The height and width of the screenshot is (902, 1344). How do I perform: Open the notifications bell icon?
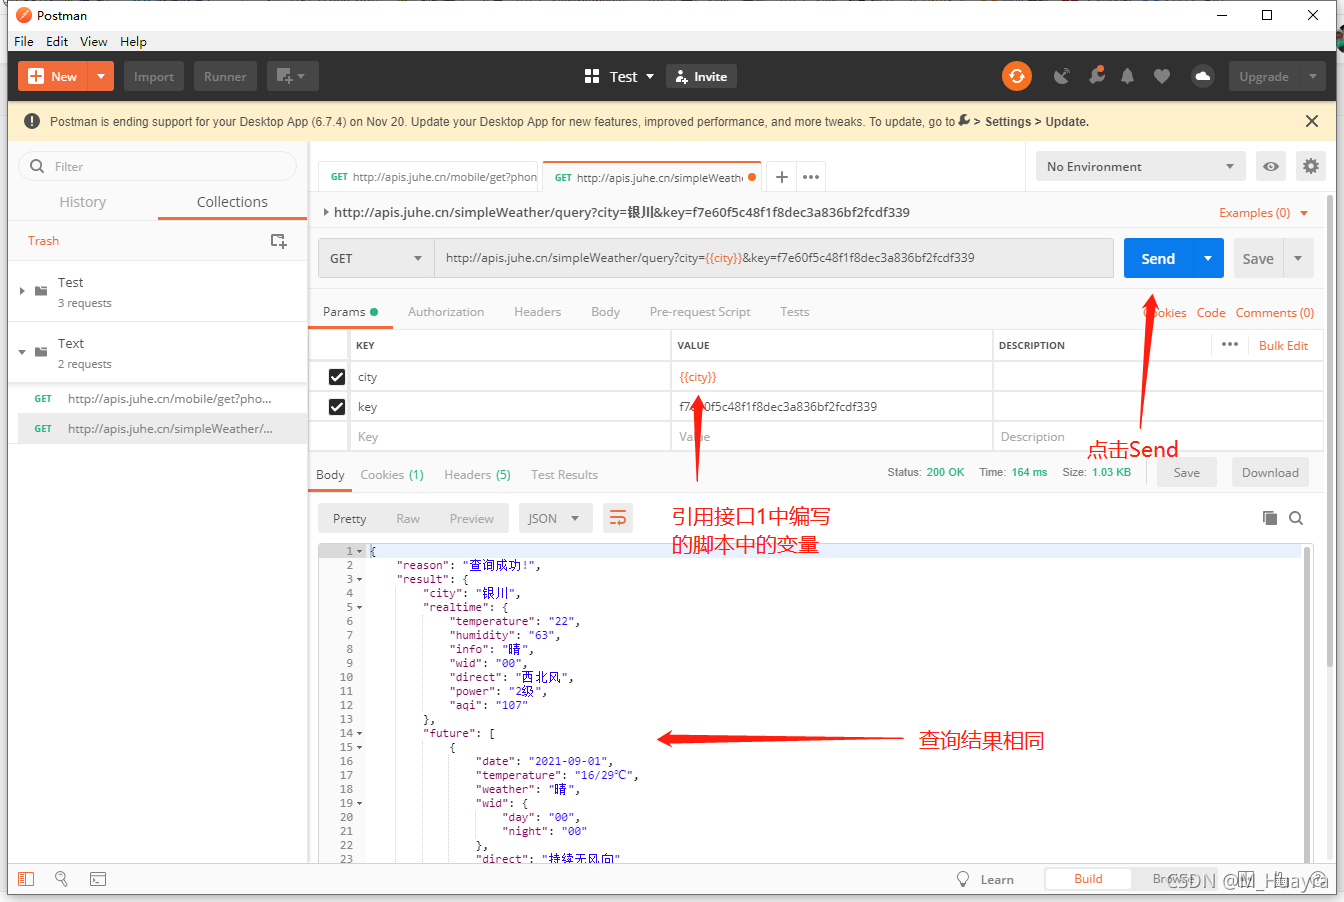tap(1128, 76)
